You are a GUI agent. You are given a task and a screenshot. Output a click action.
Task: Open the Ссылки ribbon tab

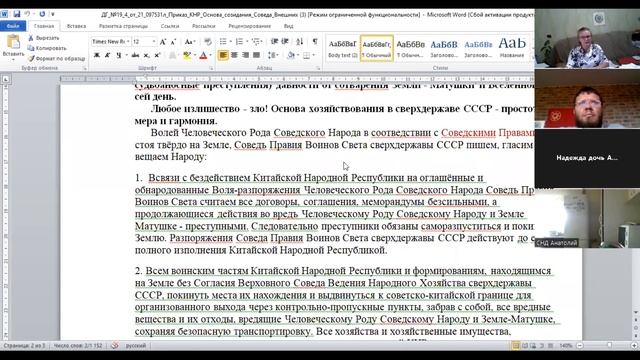point(170,26)
